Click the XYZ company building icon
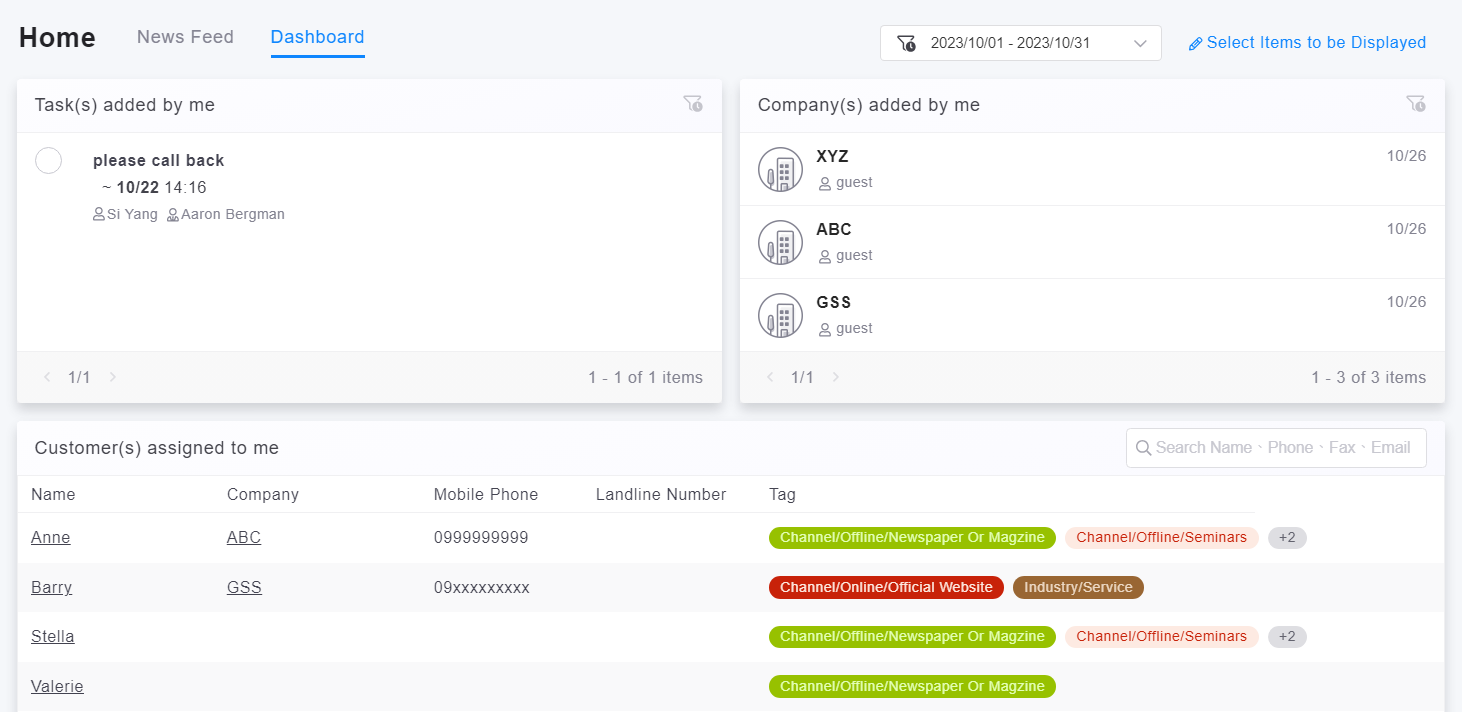 (x=780, y=169)
